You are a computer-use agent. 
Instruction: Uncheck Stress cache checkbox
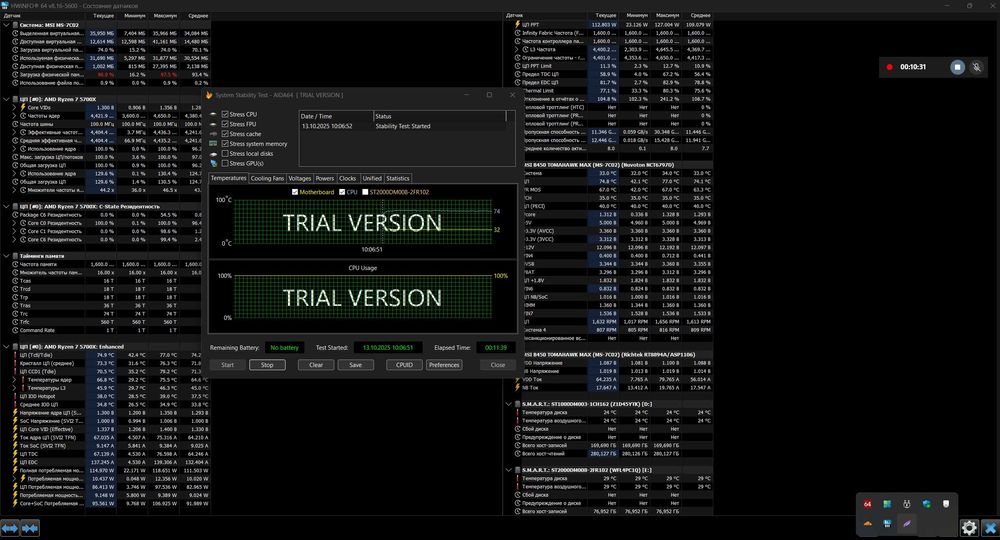click(225, 134)
